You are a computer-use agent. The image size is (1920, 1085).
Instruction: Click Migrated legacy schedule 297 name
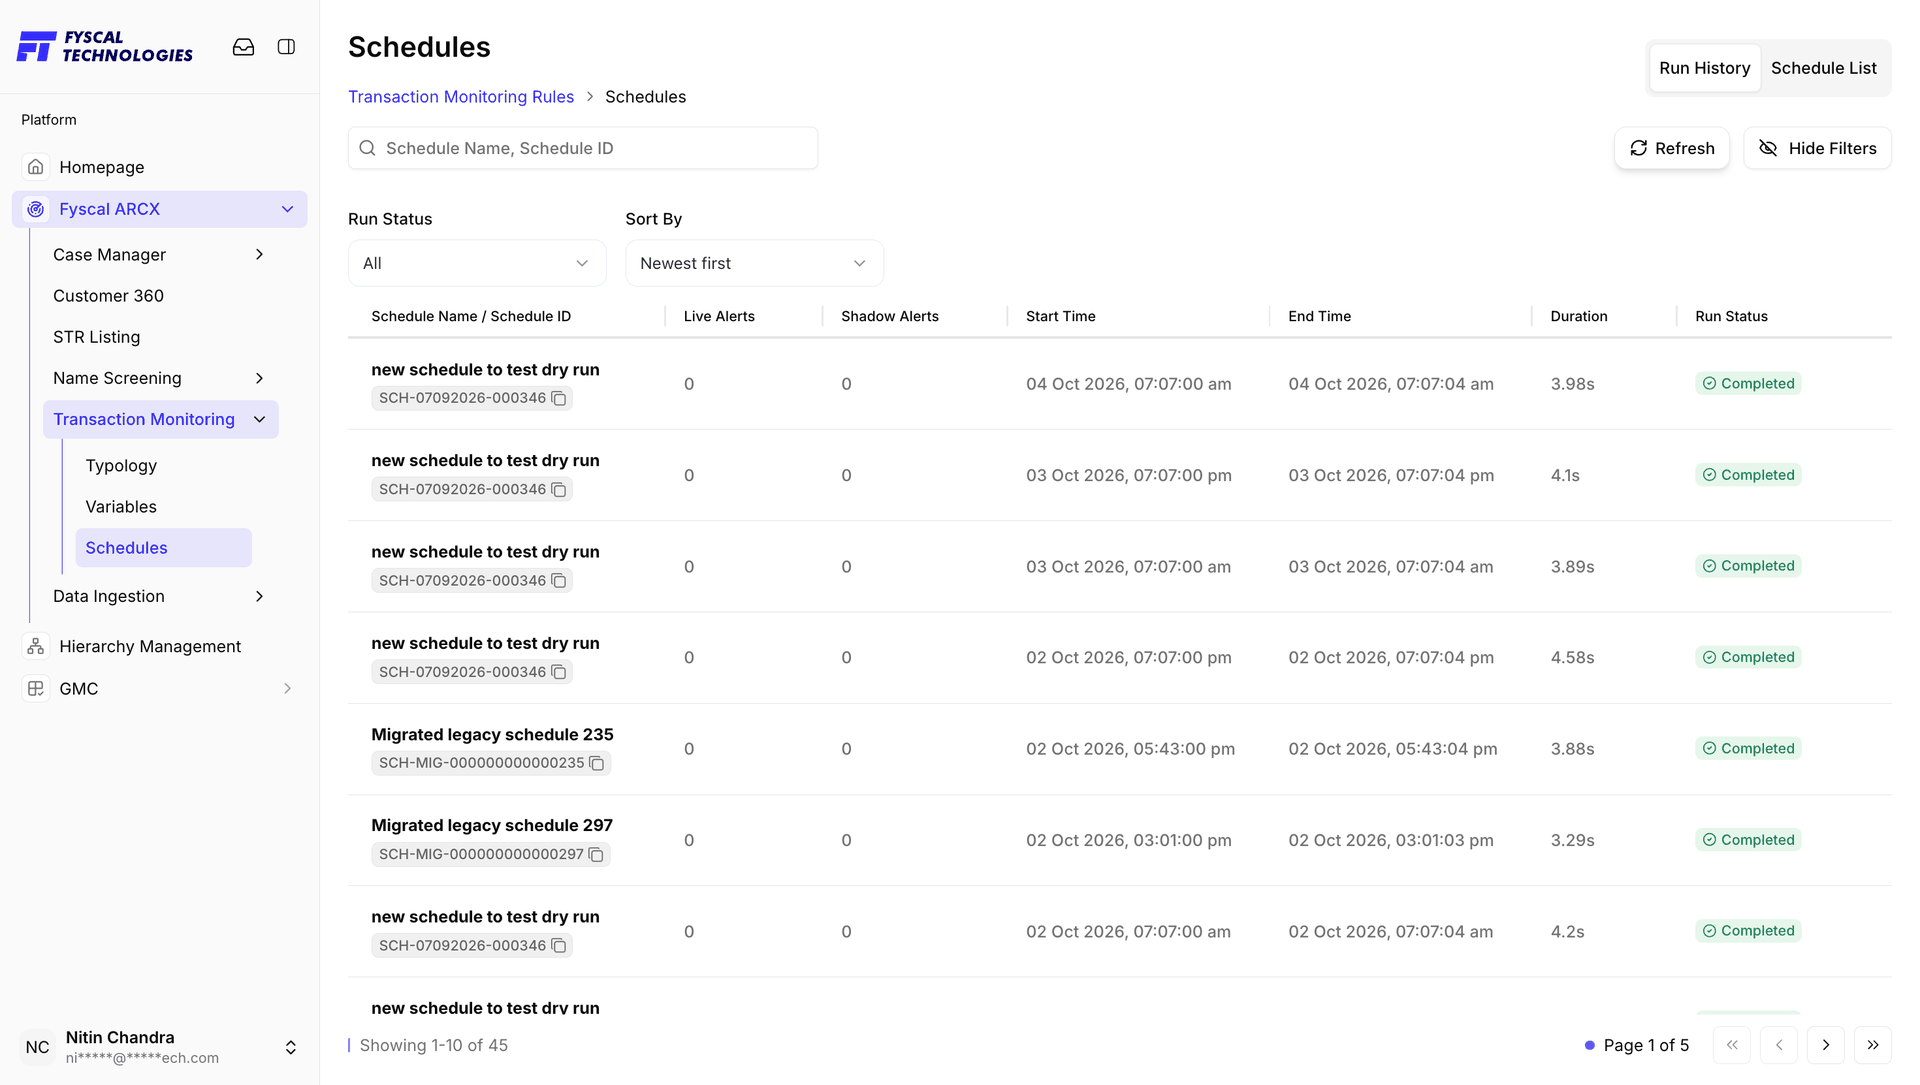[492, 826]
